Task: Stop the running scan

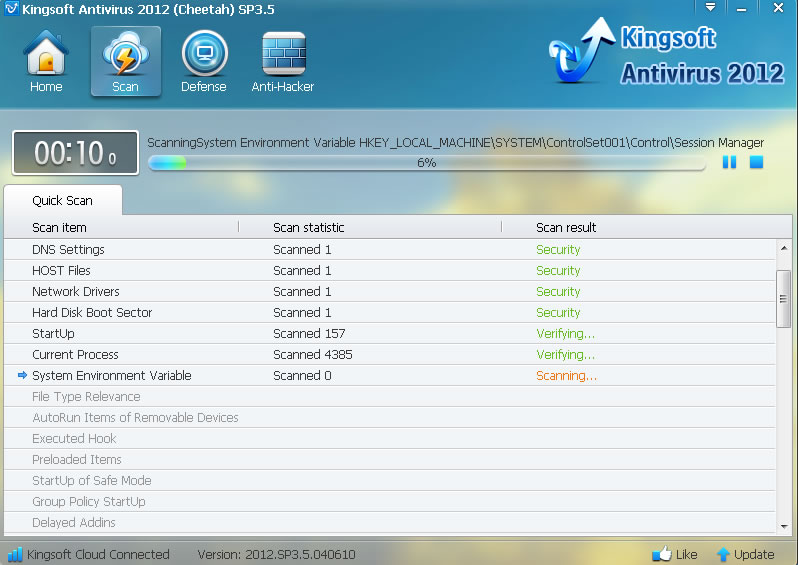Action: coord(756,162)
